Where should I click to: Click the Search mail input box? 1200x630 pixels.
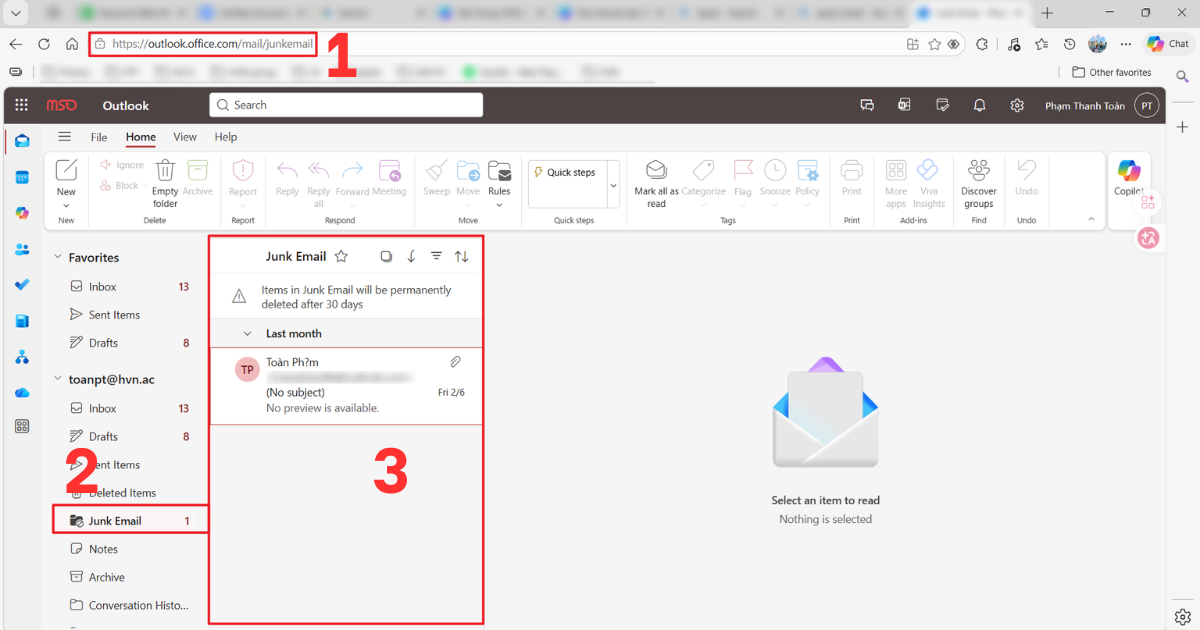pyautogui.click(x=346, y=105)
